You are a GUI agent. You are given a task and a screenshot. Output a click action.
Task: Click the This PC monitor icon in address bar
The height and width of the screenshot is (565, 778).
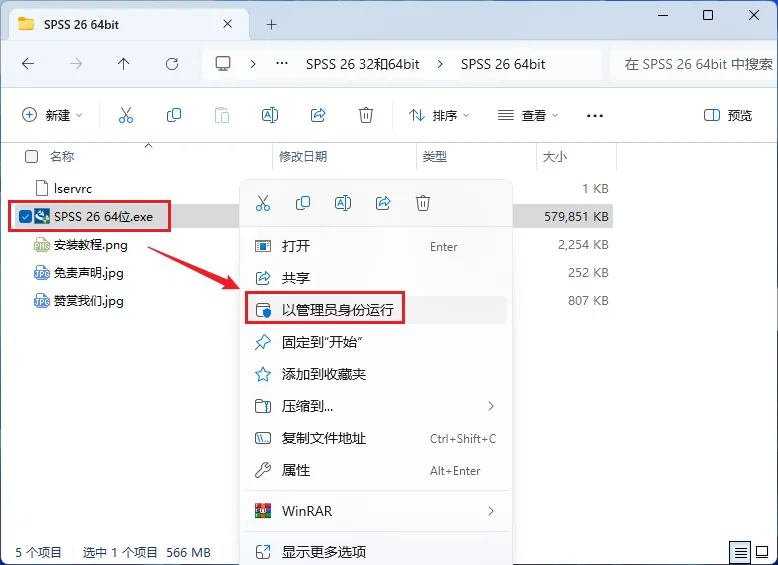223,63
